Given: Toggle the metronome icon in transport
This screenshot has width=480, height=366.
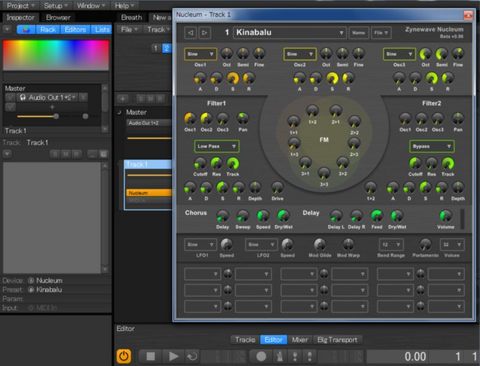Looking at the screenshot, I should point(279,357).
